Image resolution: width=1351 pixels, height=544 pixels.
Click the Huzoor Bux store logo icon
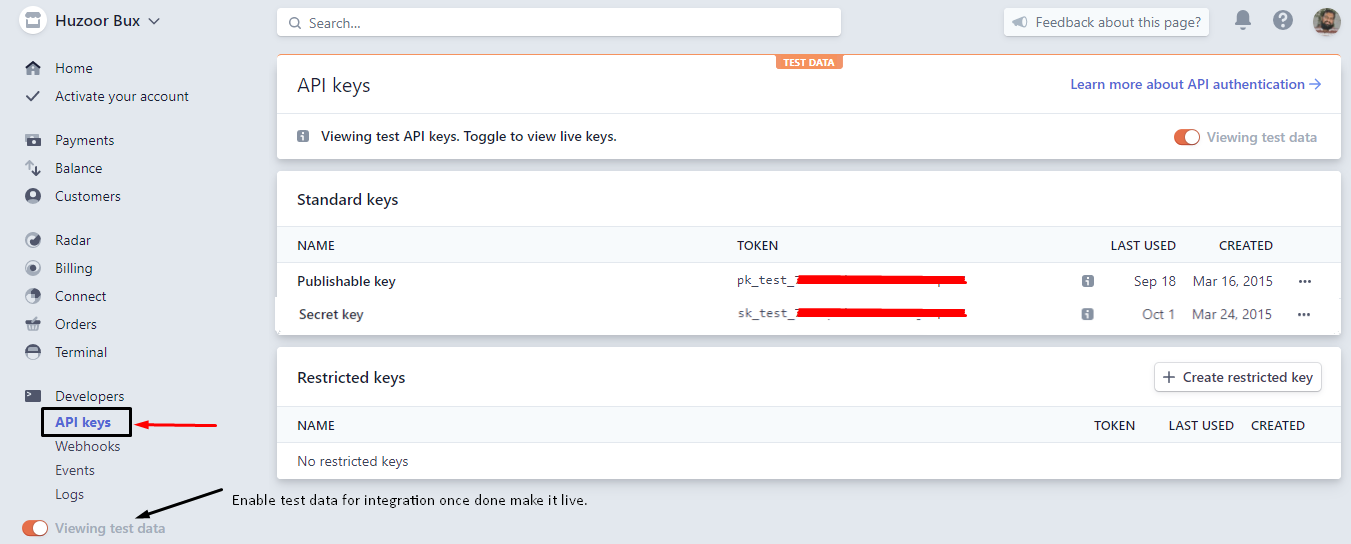click(33, 21)
